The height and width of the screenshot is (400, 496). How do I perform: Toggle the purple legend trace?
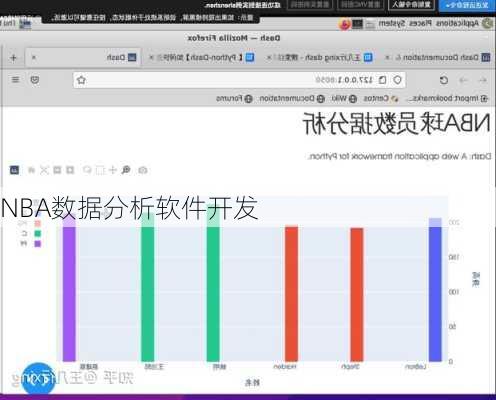(31, 244)
